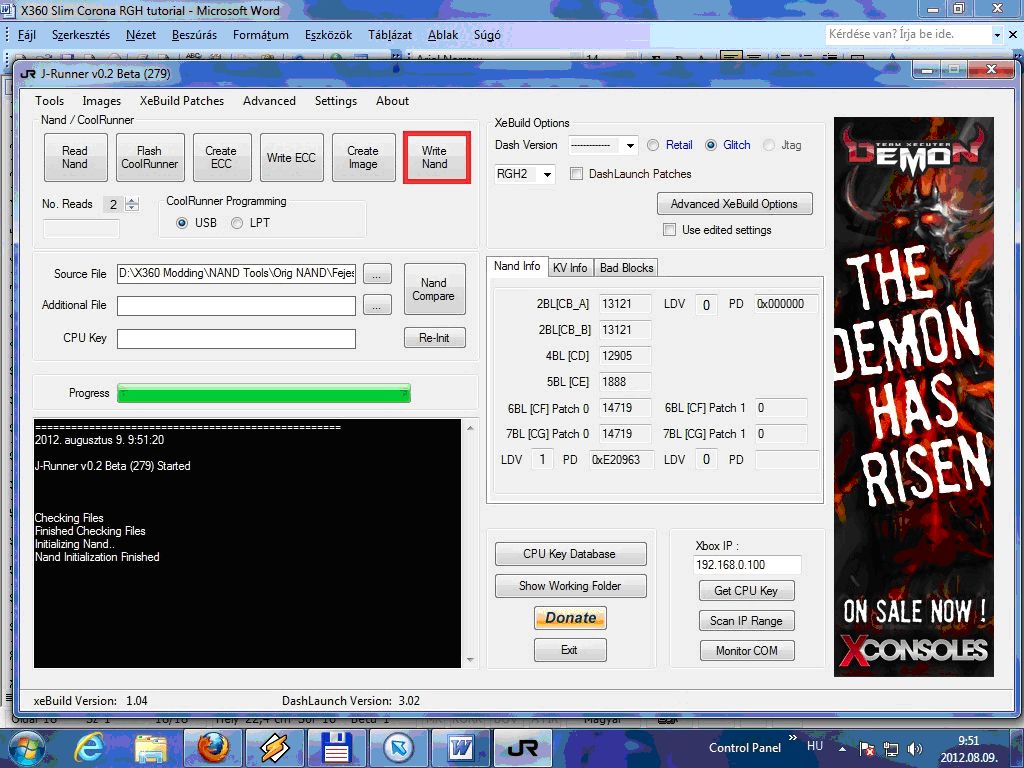Viewport: 1024px width, 768px height.
Task: Click the J-Runner taskbar icon
Action: [522, 747]
